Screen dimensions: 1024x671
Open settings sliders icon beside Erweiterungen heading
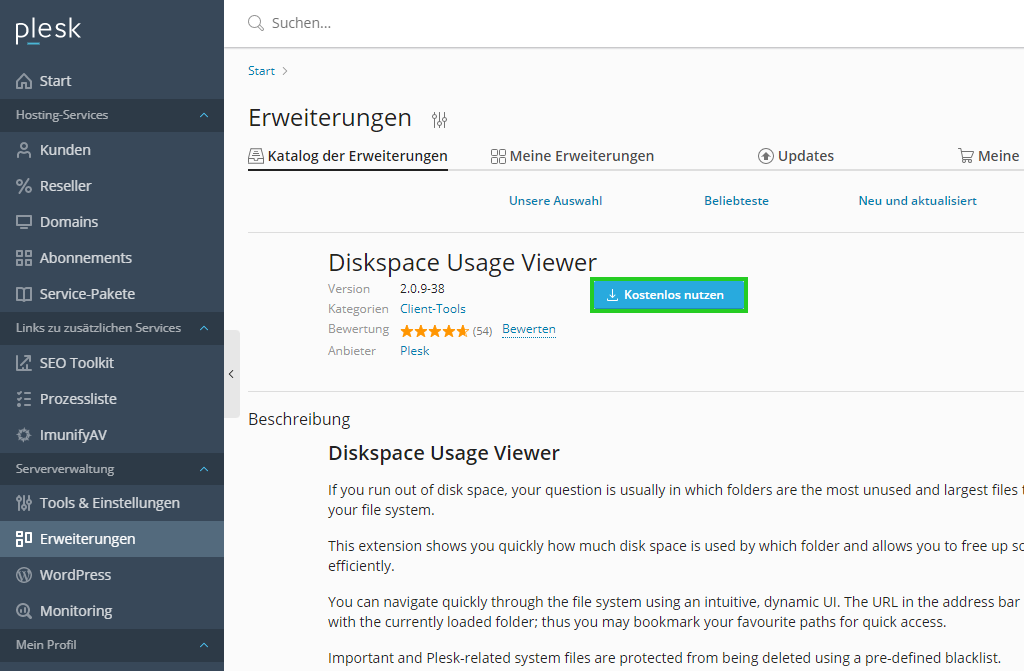(x=440, y=120)
